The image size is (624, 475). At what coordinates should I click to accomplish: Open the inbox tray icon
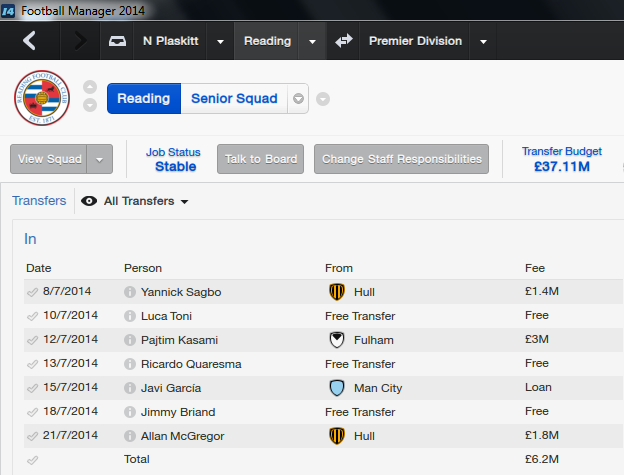[118, 41]
